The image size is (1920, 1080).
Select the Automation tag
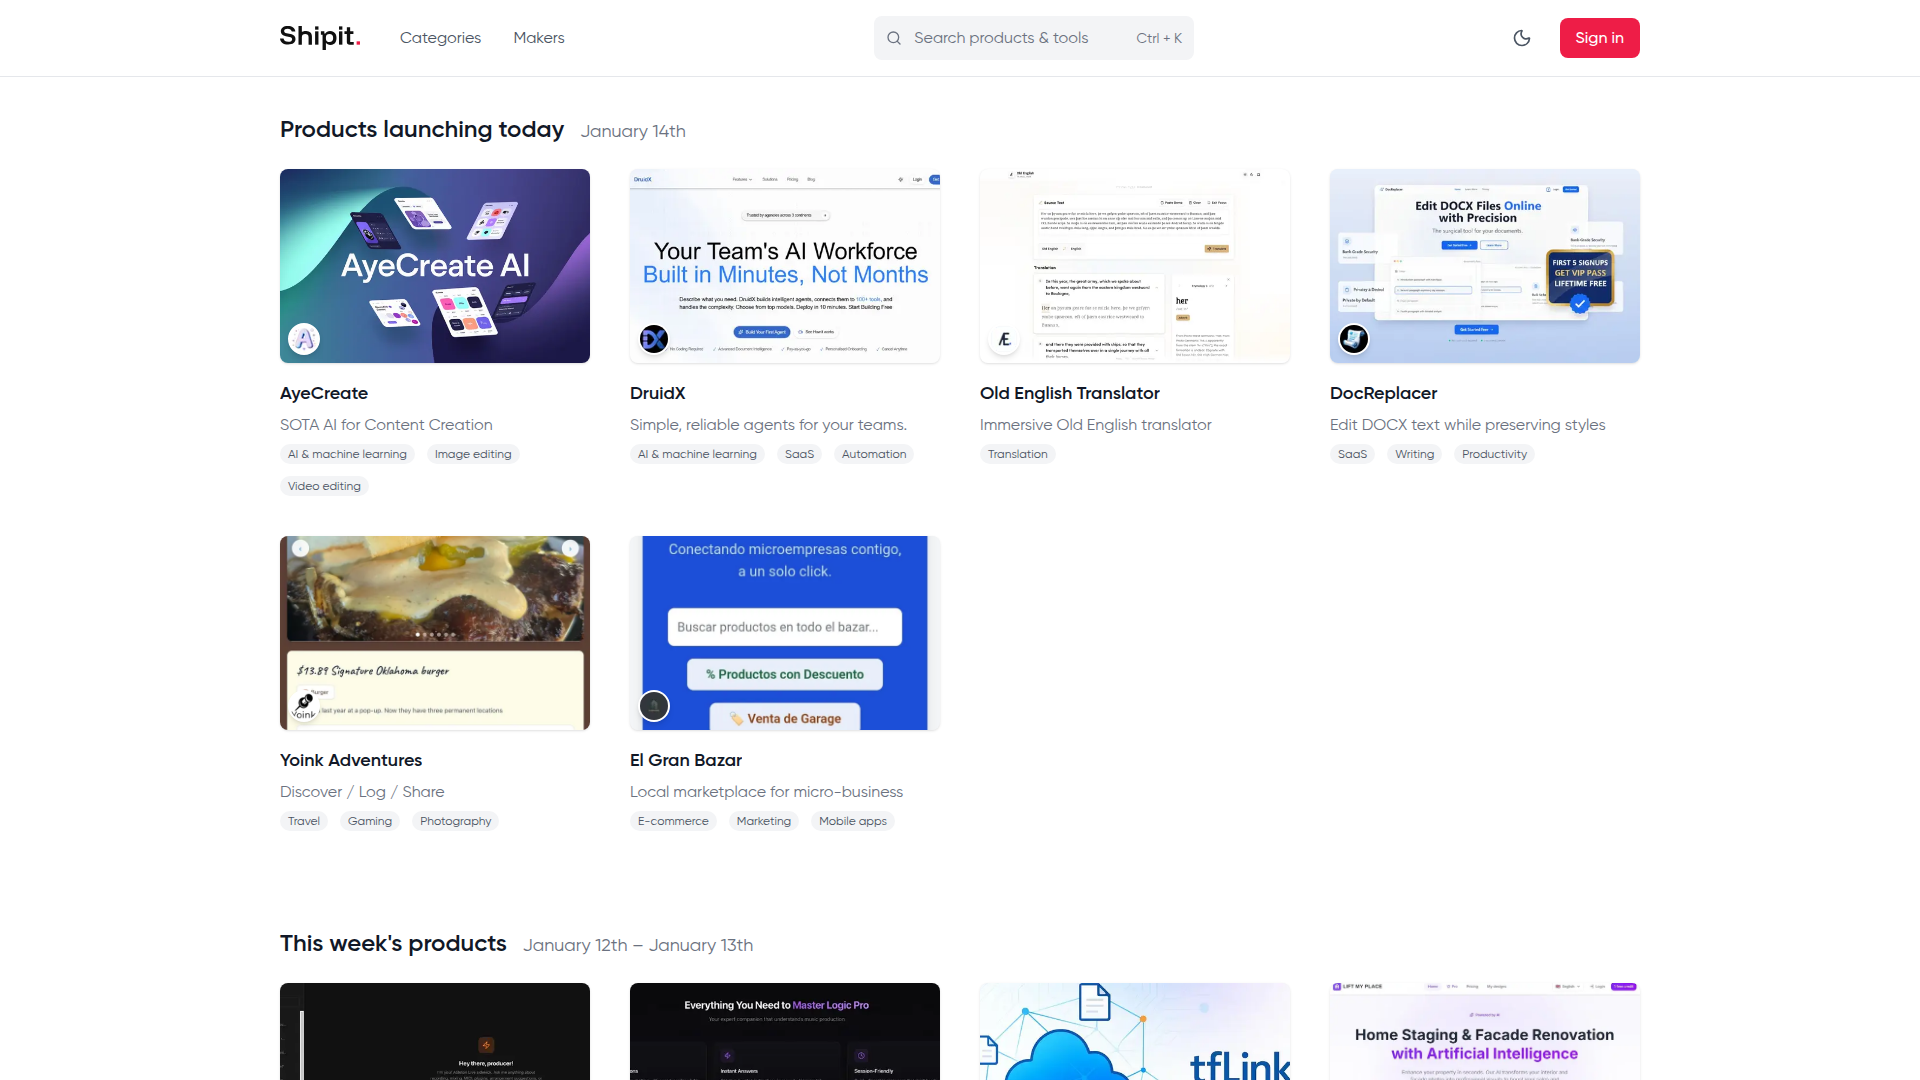874,454
